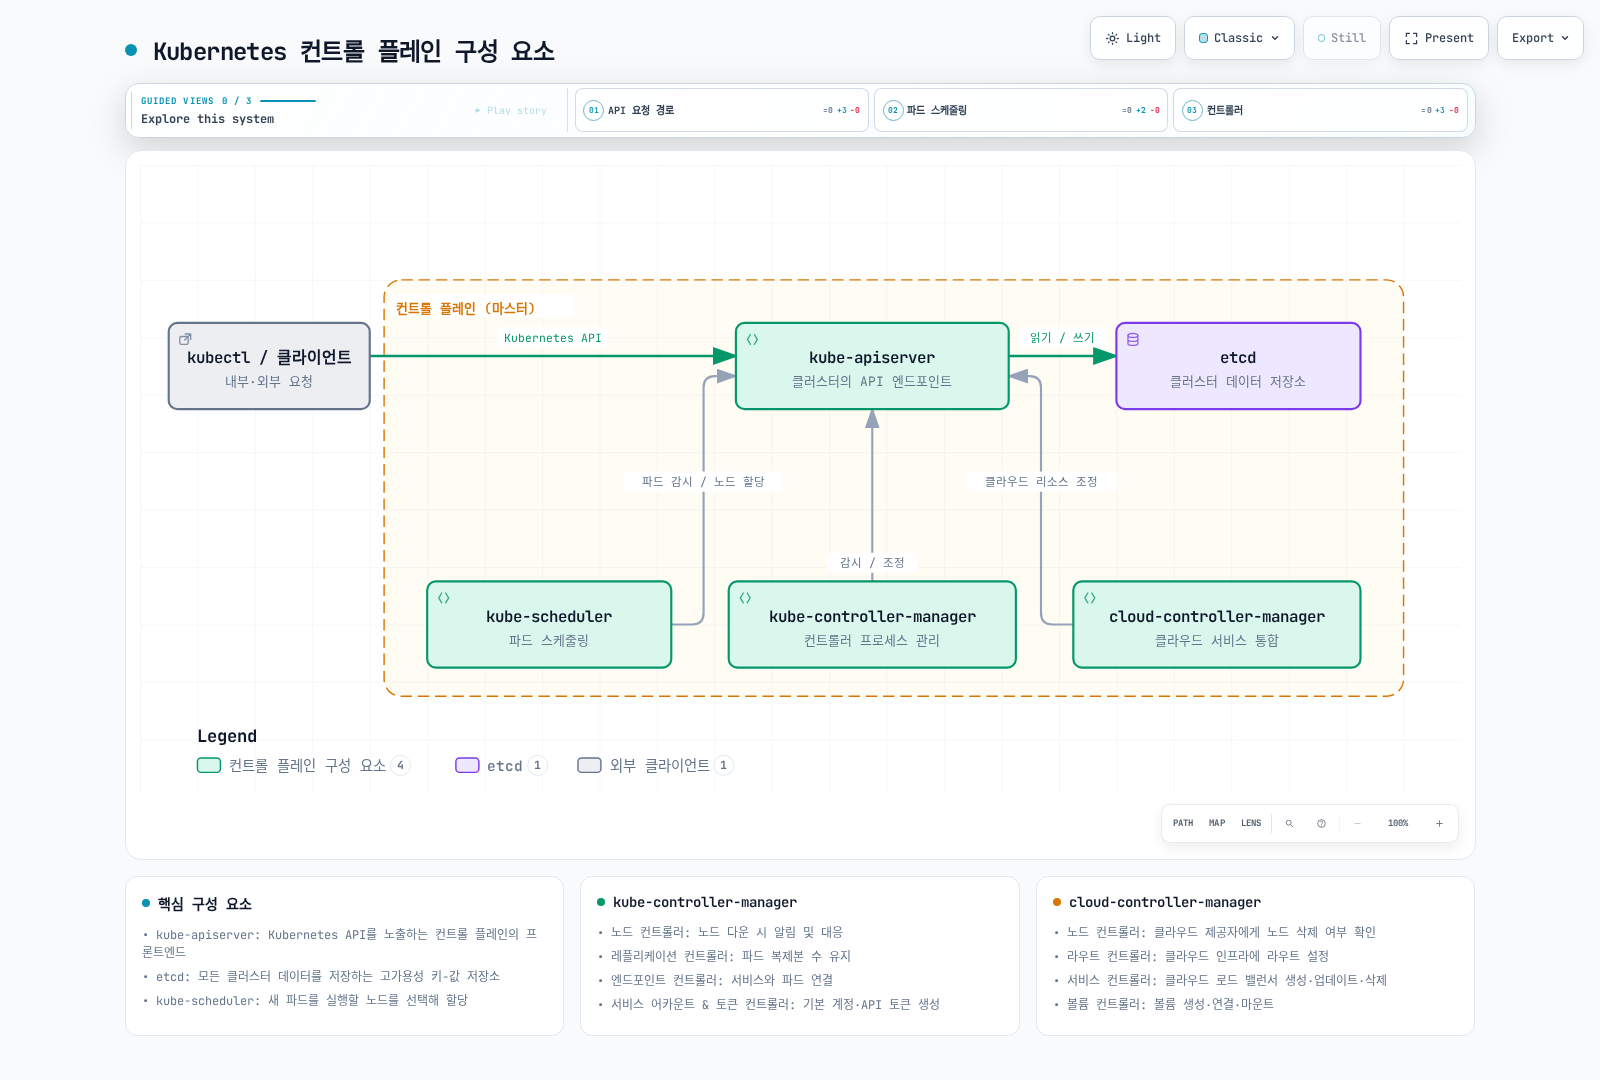This screenshot has width=1600, height=1080.
Task: Click the Kubernetes 컨트롤 플레인 구성 요소 title
Action: click(x=354, y=51)
